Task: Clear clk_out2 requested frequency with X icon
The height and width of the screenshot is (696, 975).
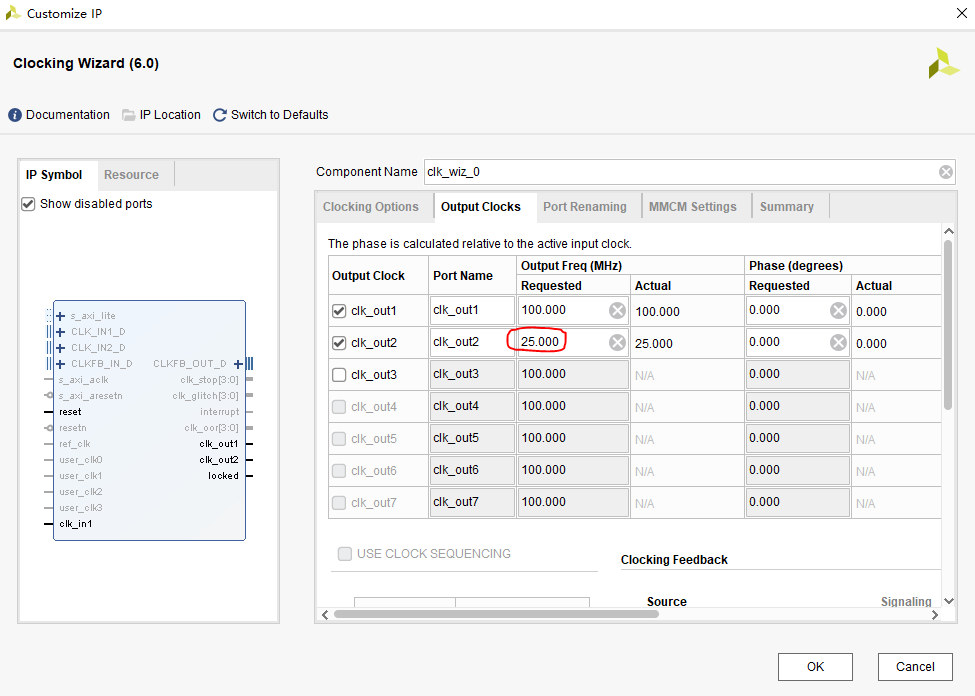Action: tap(617, 342)
